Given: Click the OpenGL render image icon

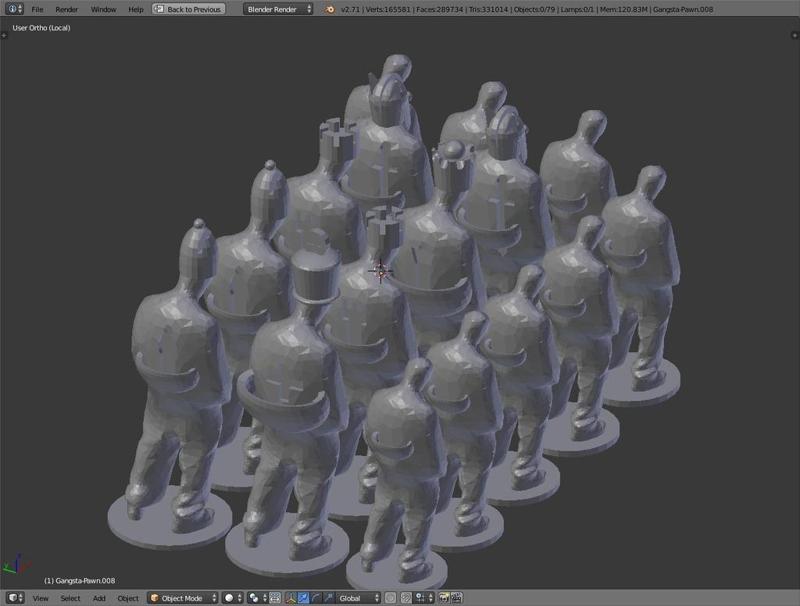Looking at the screenshot, I should click(444, 598).
